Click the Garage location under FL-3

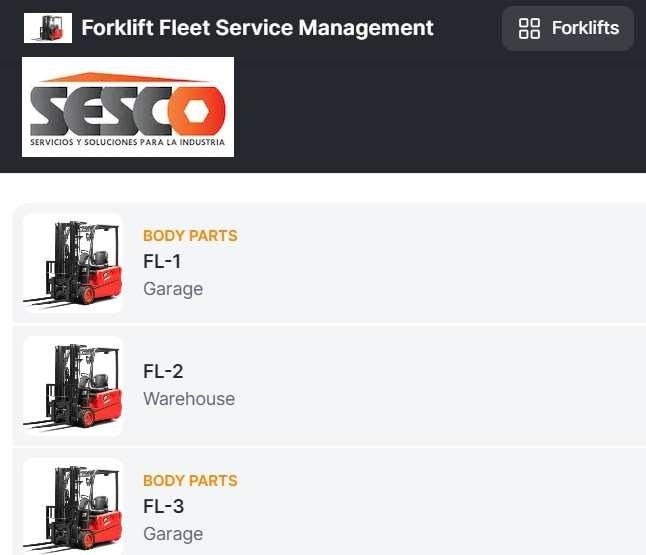tap(173, 534)
